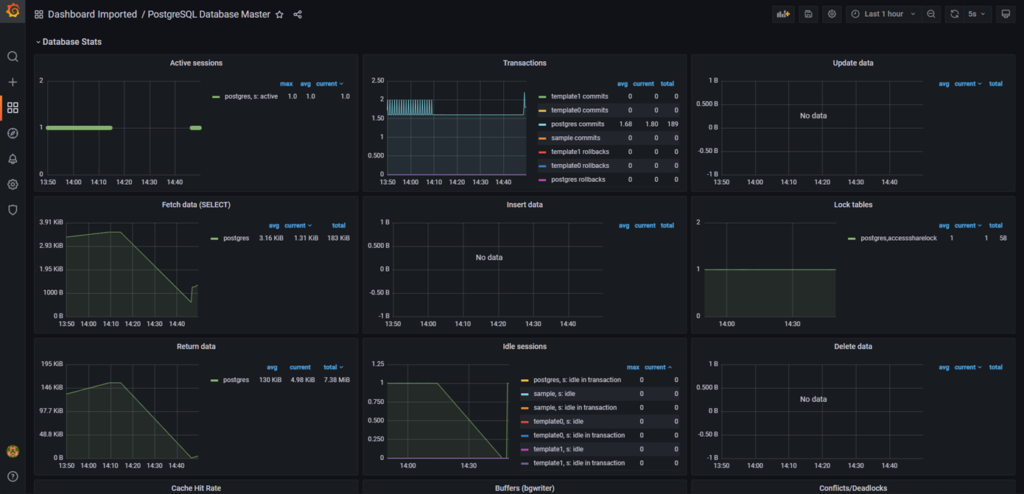
Task: Open the Fetch data (SELECT) panel title menu
Action: click(196, 205)
